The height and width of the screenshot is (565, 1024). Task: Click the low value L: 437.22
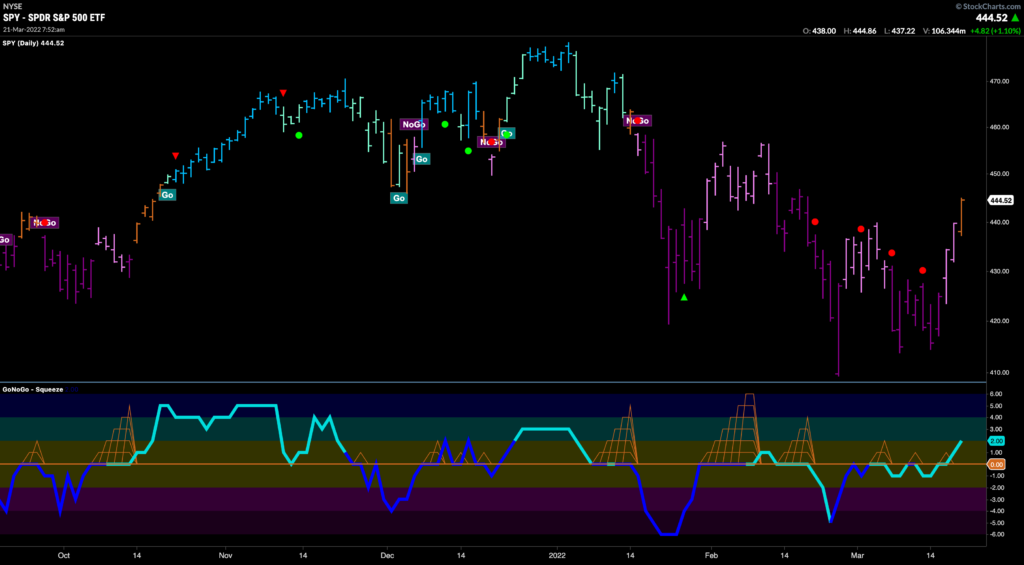(x=899, y=31)
